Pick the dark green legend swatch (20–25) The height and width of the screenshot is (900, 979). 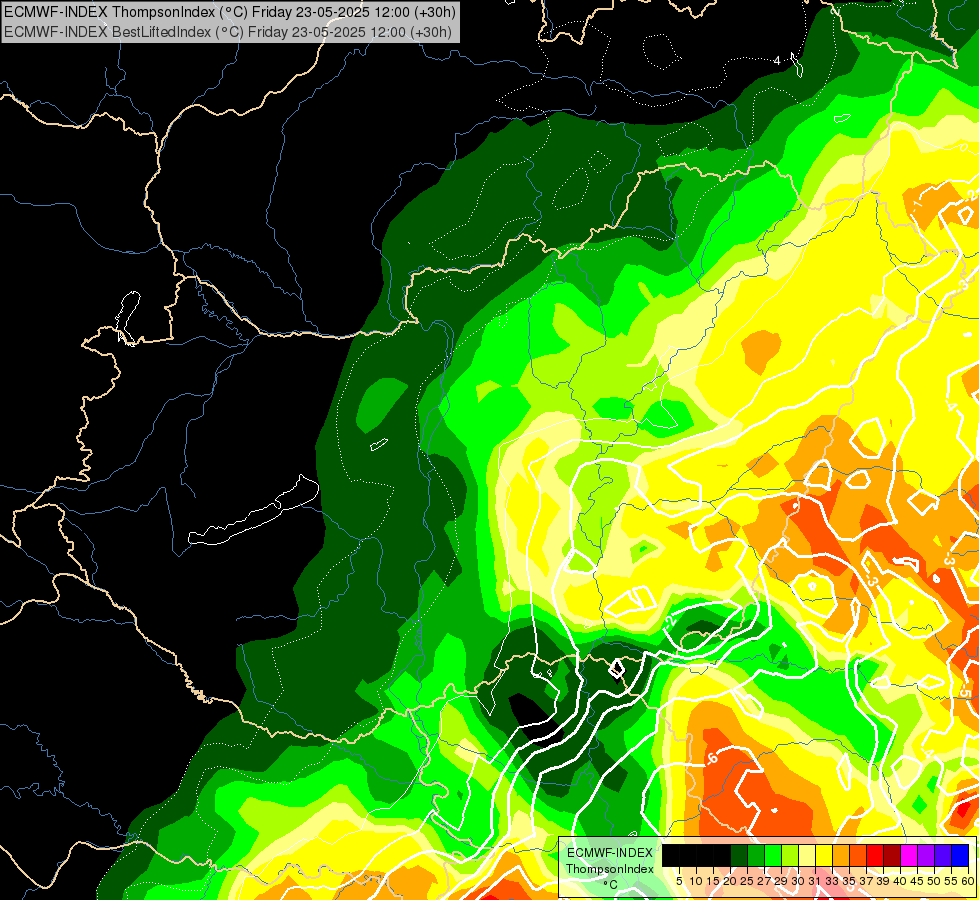click(739, 855)
